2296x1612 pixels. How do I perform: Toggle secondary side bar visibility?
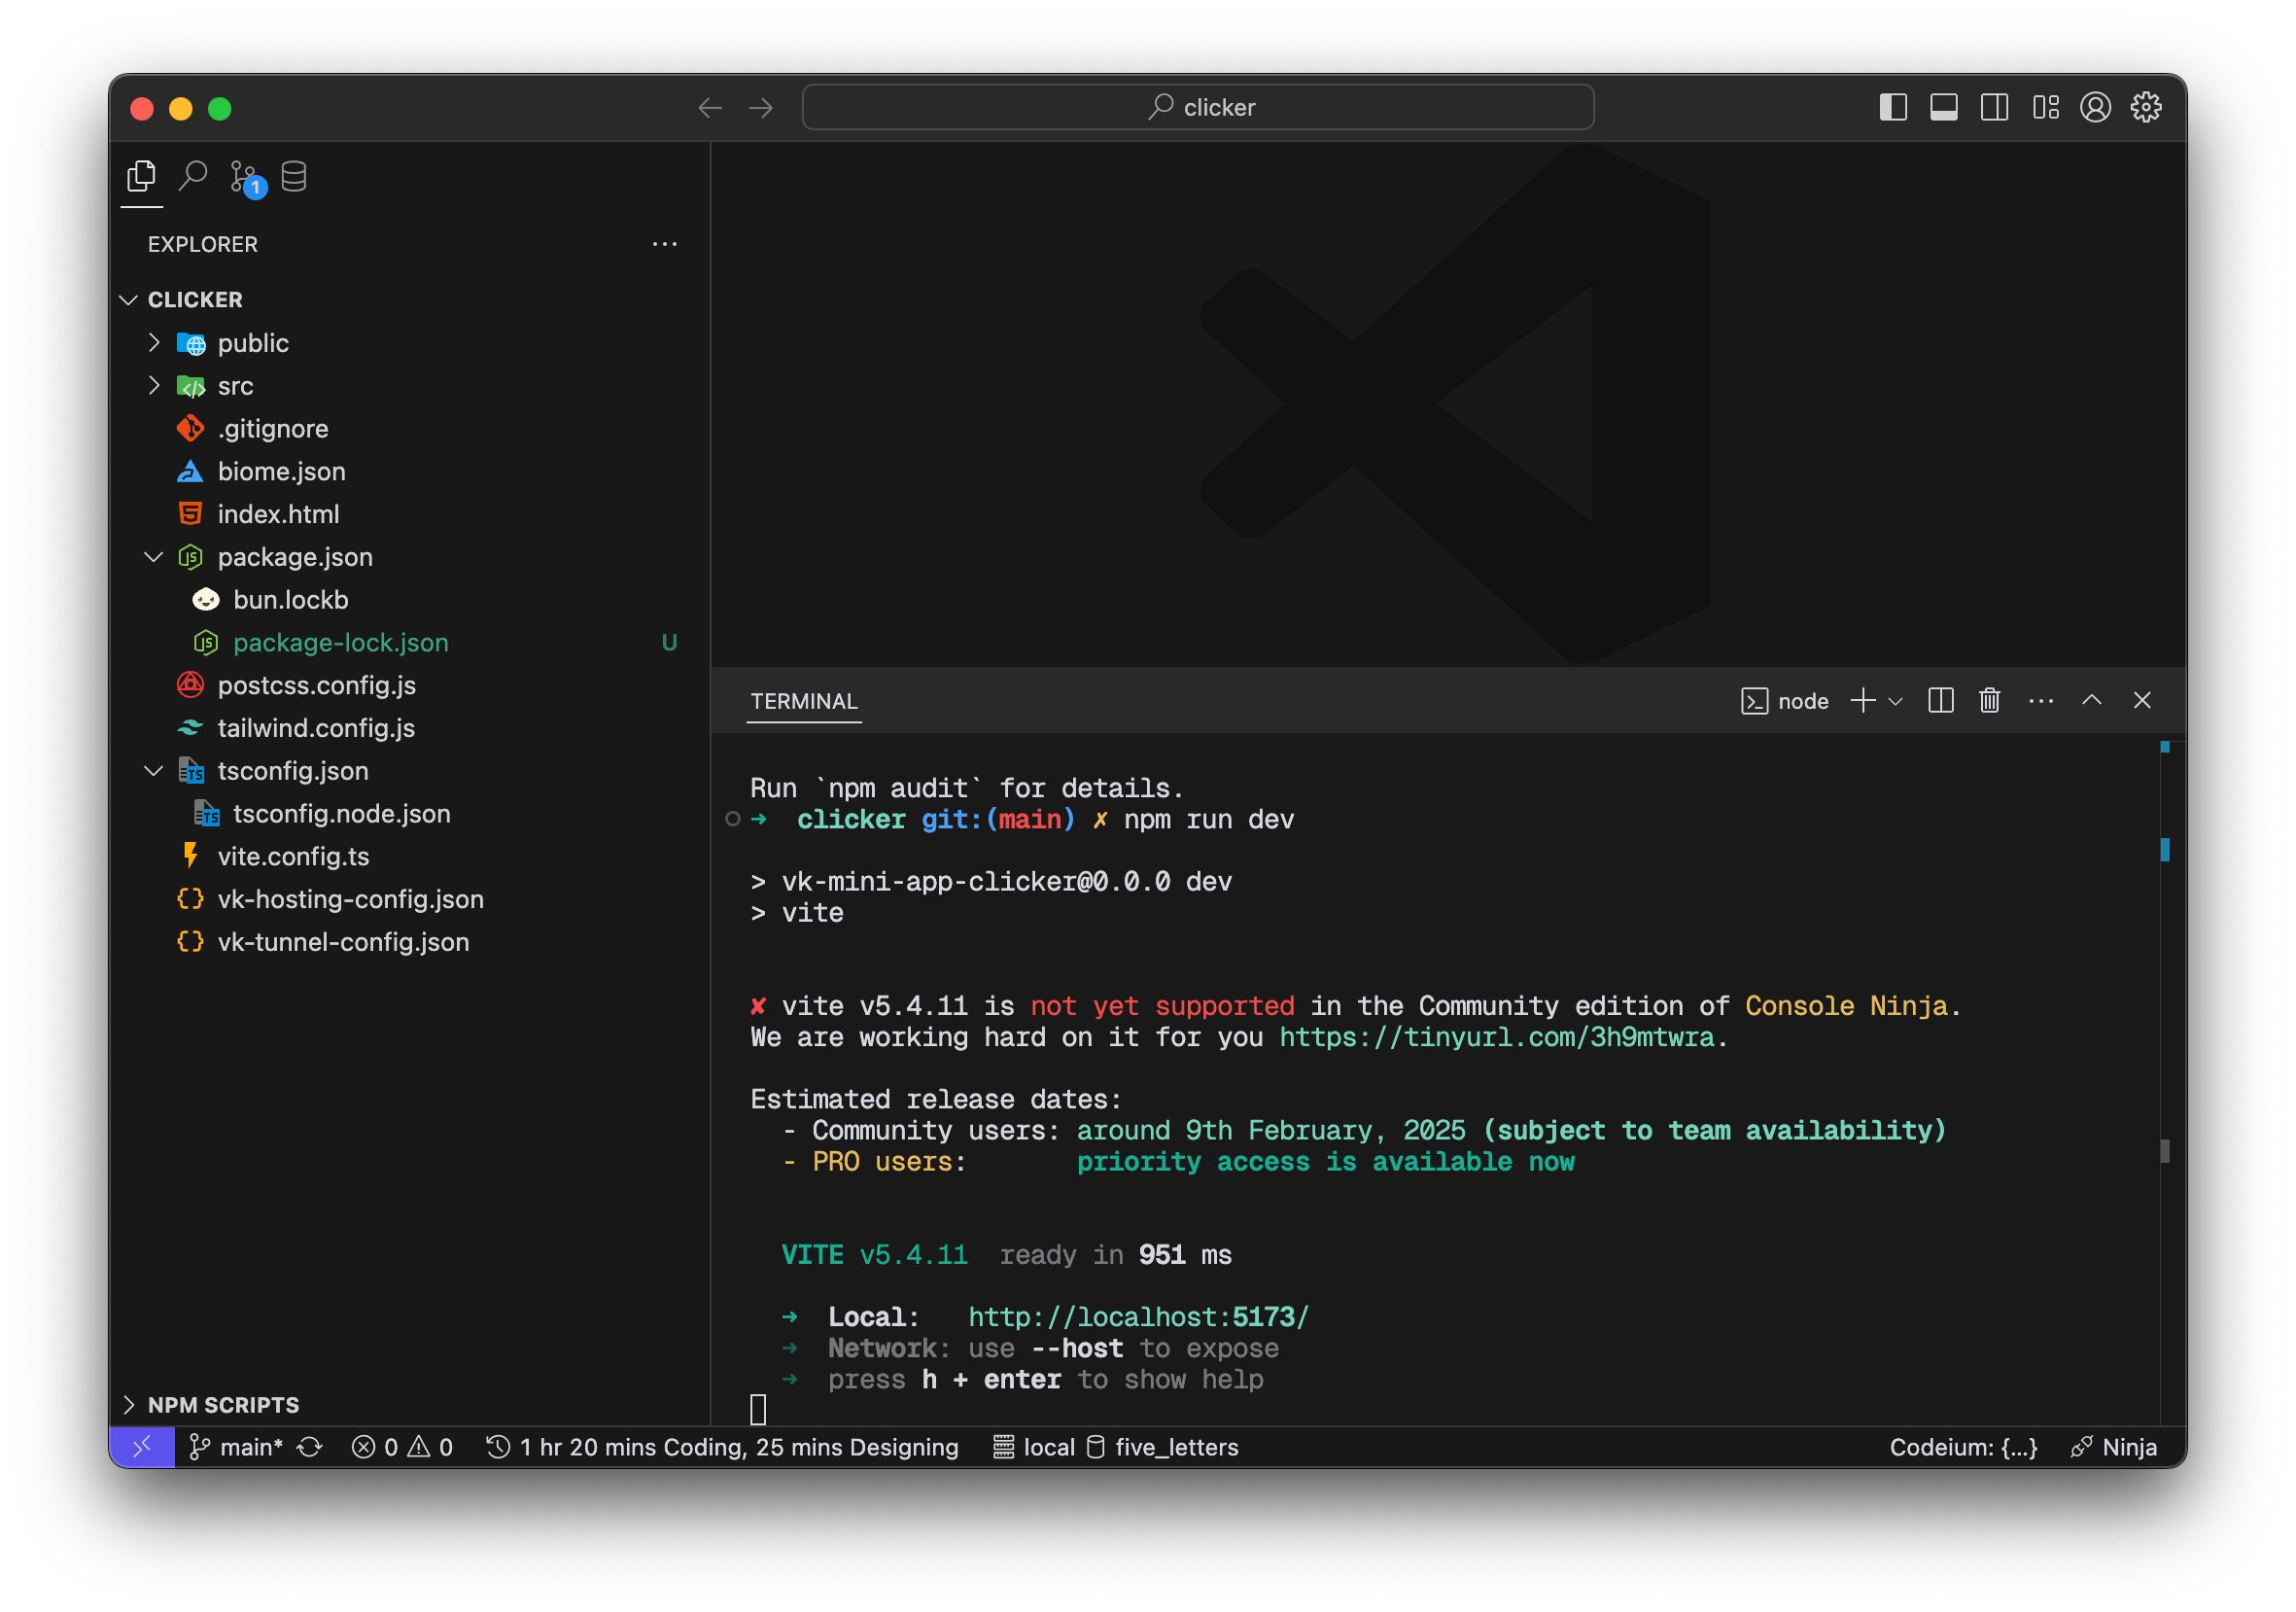(1994, 107)
